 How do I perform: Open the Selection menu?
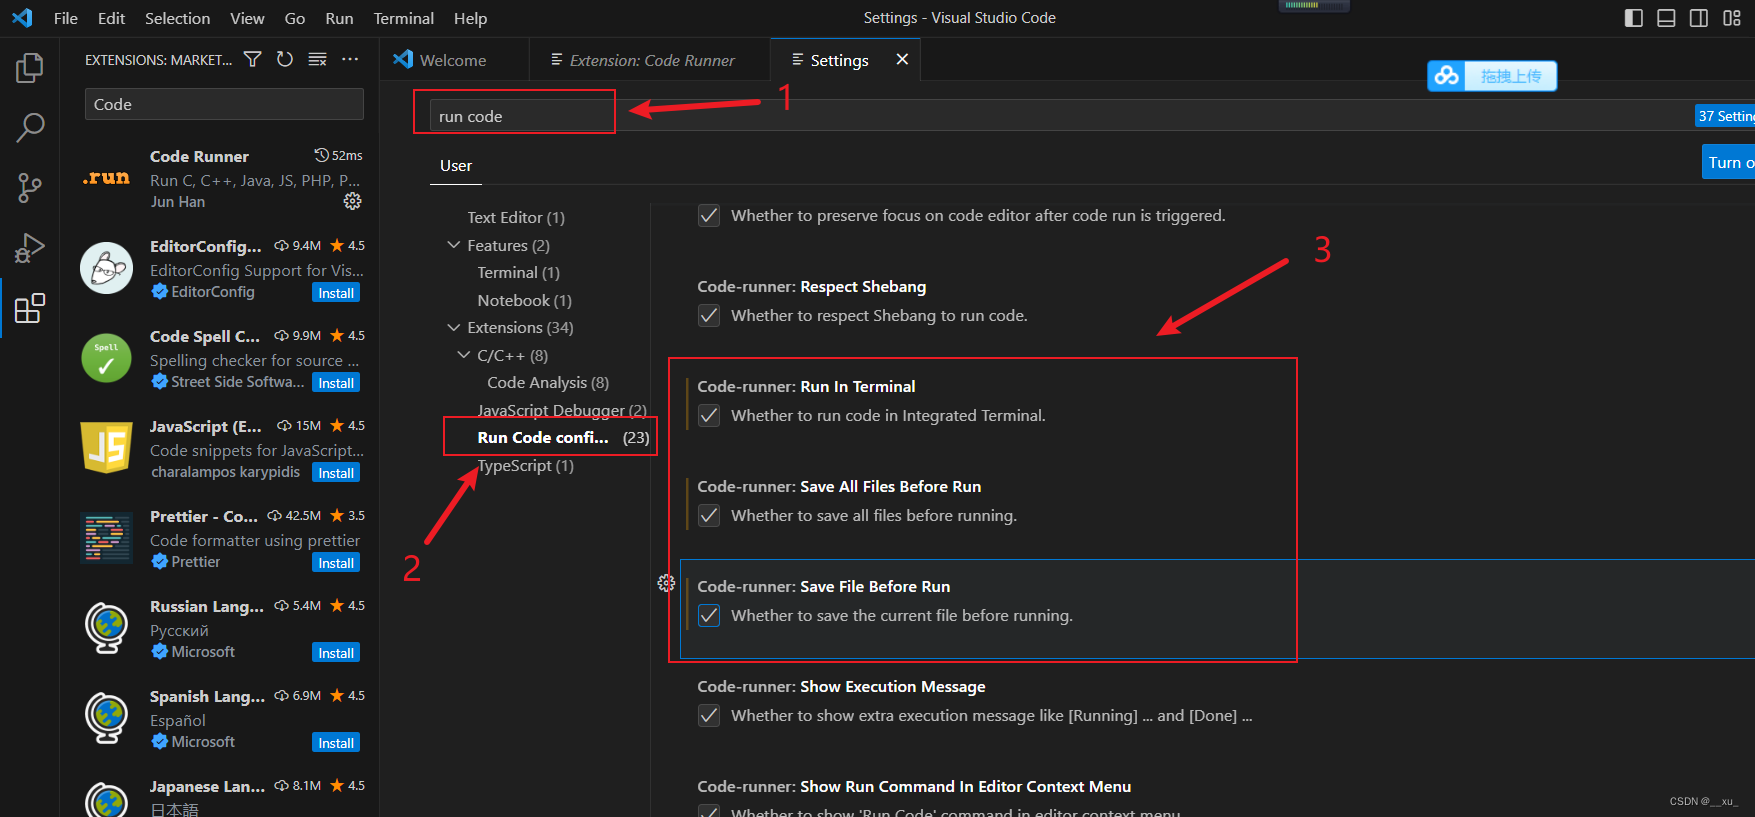[x=177, y=18]
